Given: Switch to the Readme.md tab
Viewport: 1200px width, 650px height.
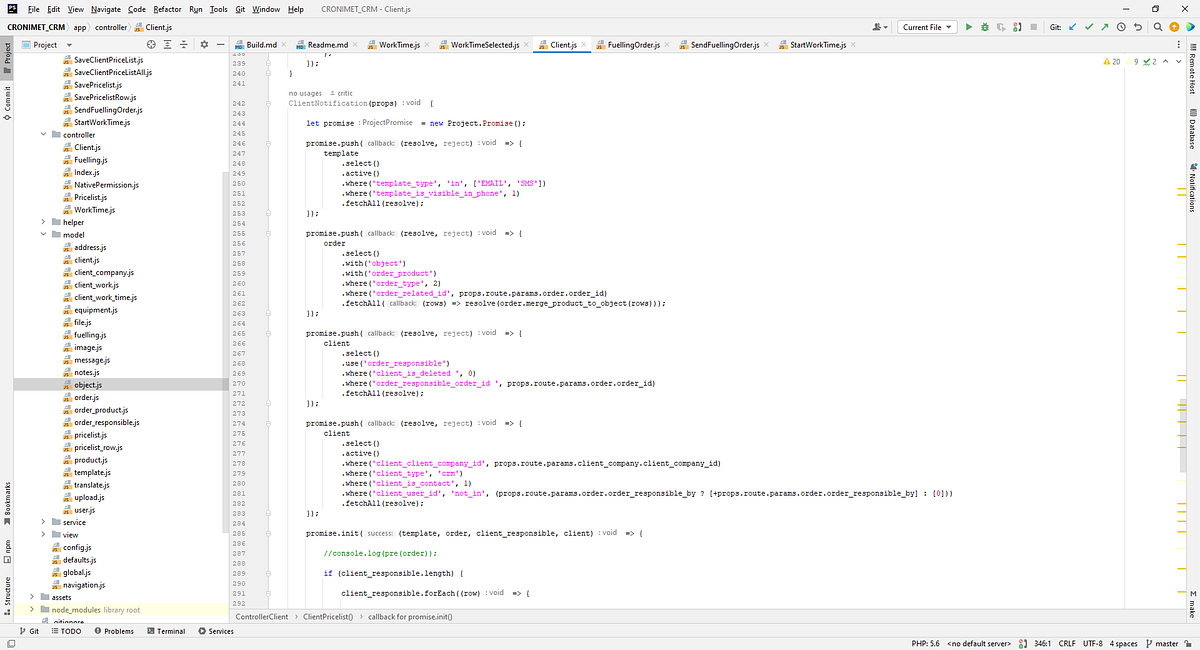Looking at the screenshot, I should (328, 45).
